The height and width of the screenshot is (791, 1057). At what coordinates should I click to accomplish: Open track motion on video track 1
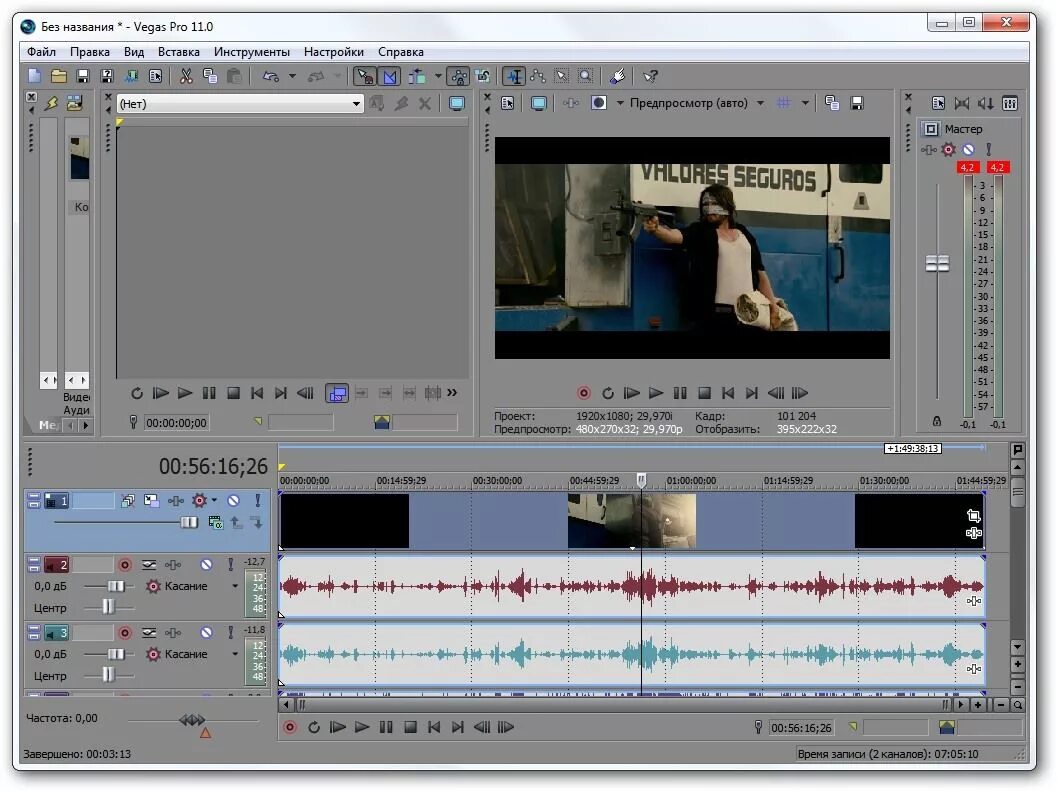(x=151, y=500)
